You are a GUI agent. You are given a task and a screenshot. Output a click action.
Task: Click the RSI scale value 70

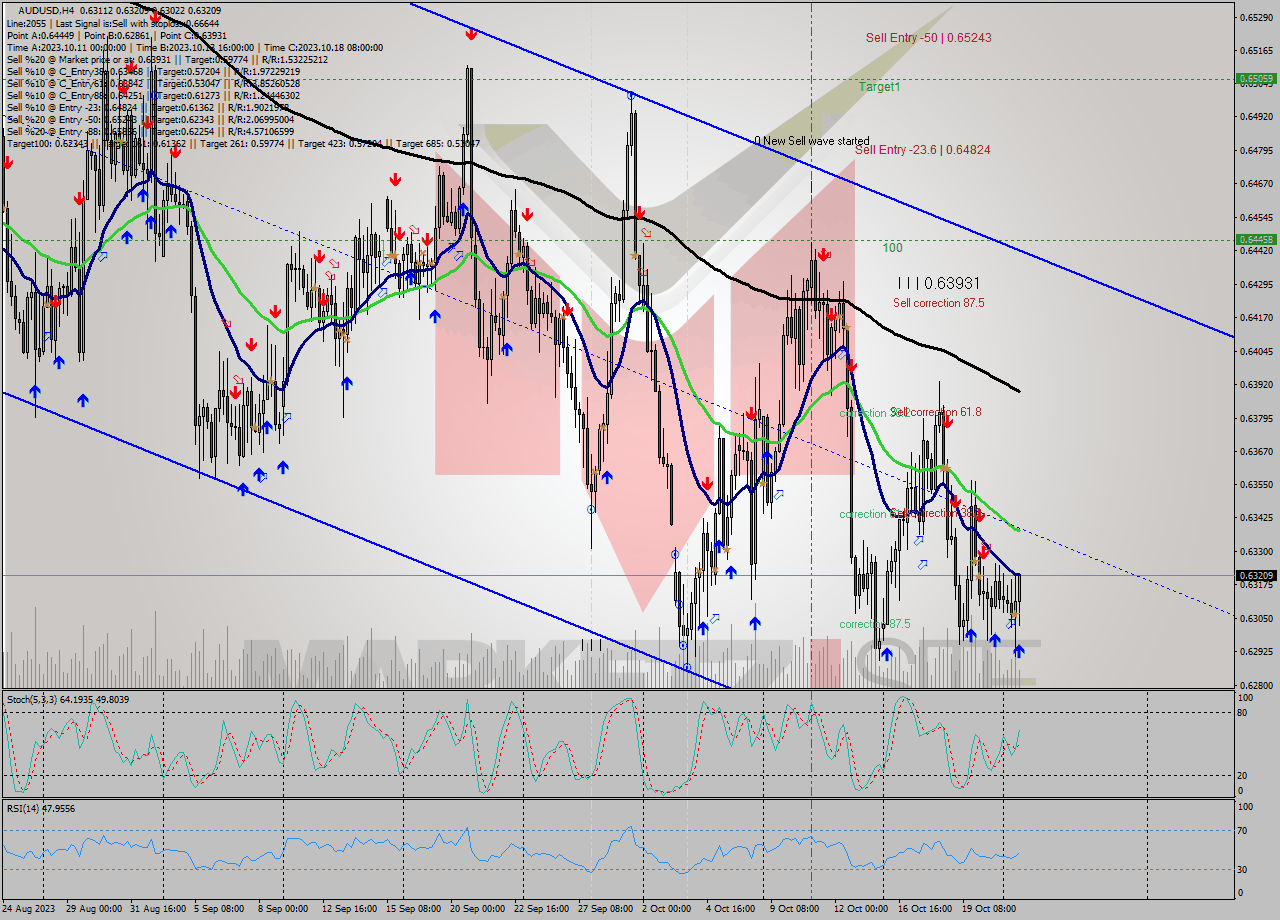click(x=1243, y=830)
